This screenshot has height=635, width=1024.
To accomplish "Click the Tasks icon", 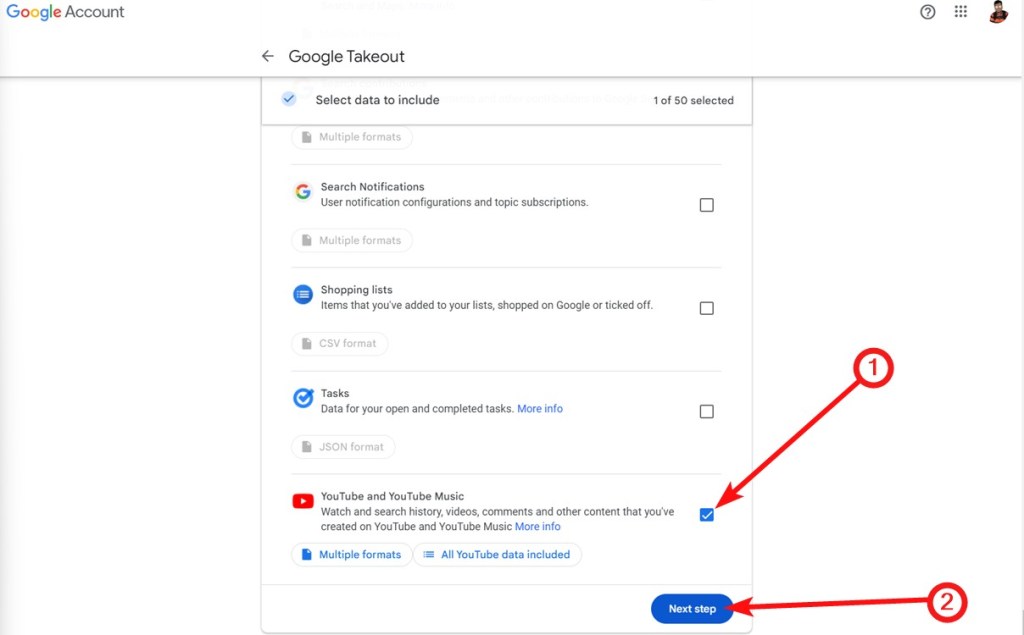I will (303, 398).
